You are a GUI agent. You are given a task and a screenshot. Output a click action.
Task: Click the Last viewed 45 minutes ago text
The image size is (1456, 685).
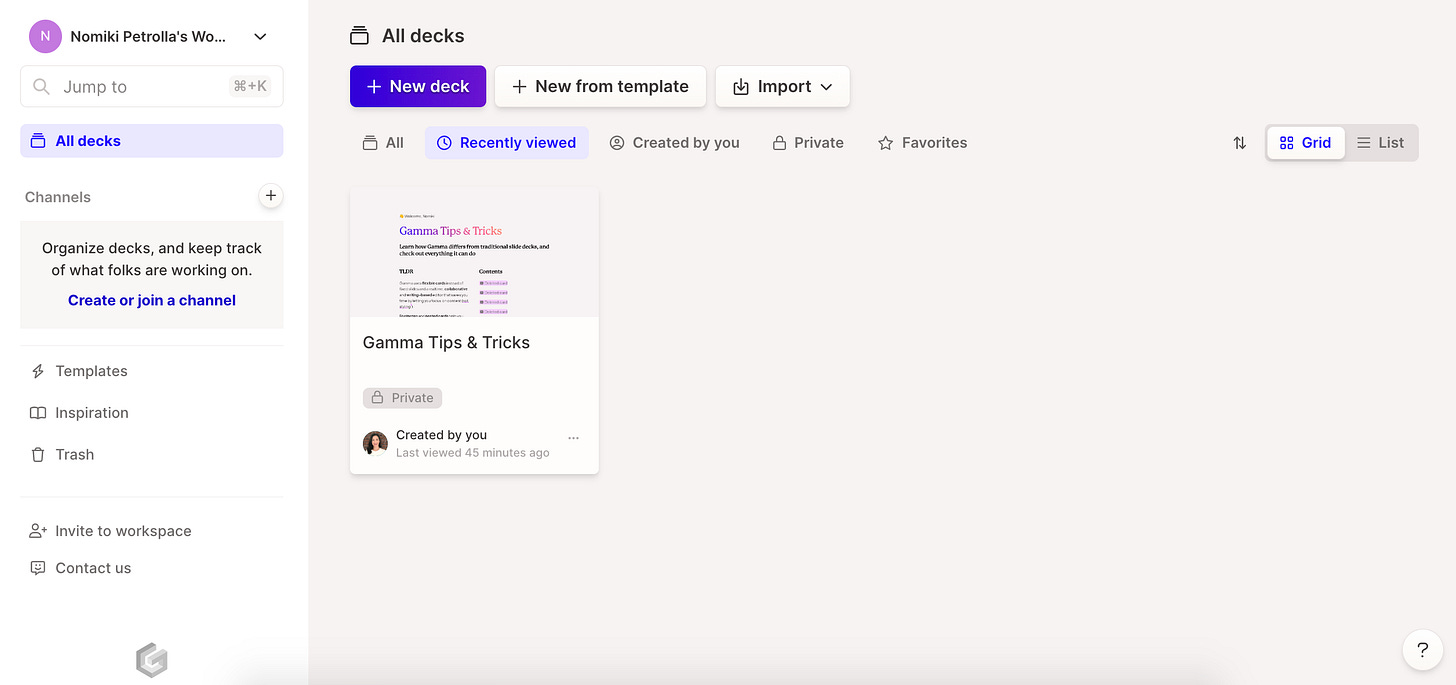tap(473, 453)
